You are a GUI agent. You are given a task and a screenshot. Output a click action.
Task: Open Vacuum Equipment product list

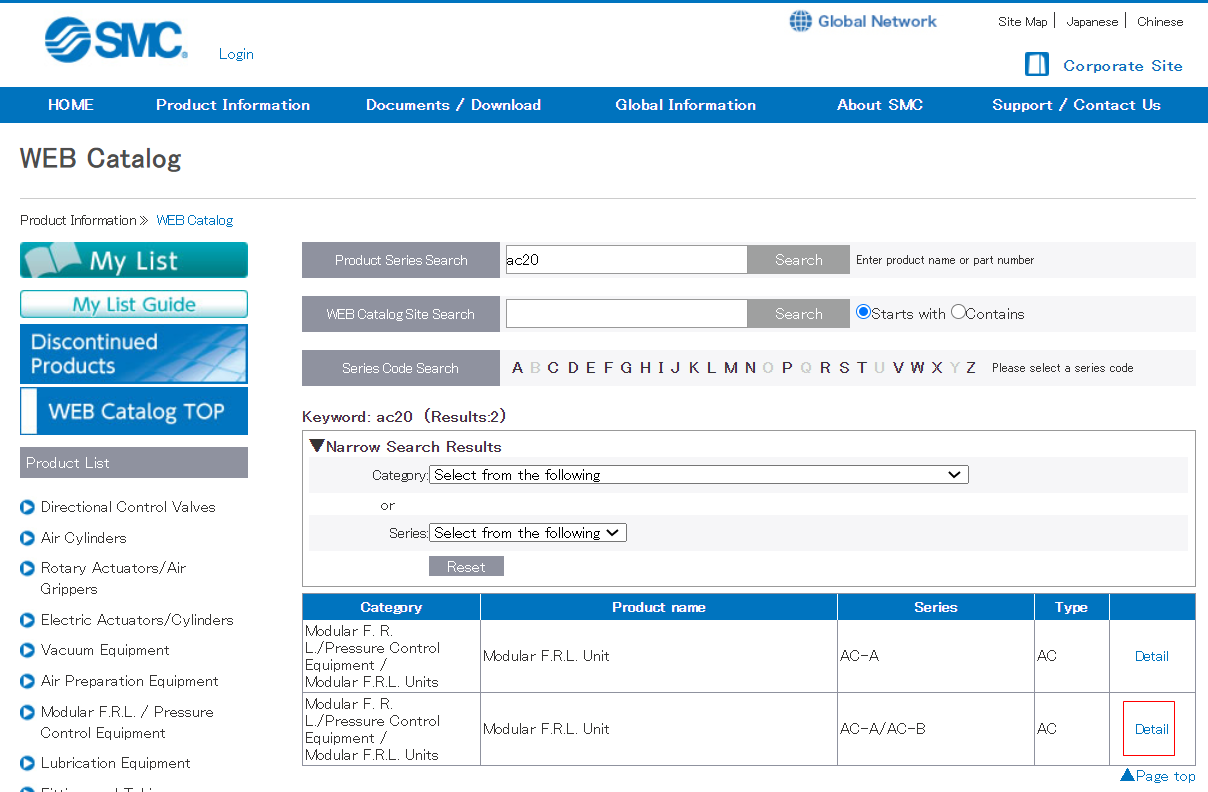105,650
